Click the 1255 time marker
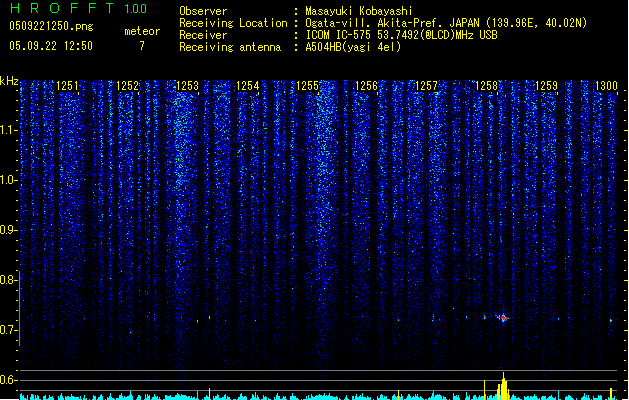The height and width of the screenshot is (400, 629). (307, 86)
